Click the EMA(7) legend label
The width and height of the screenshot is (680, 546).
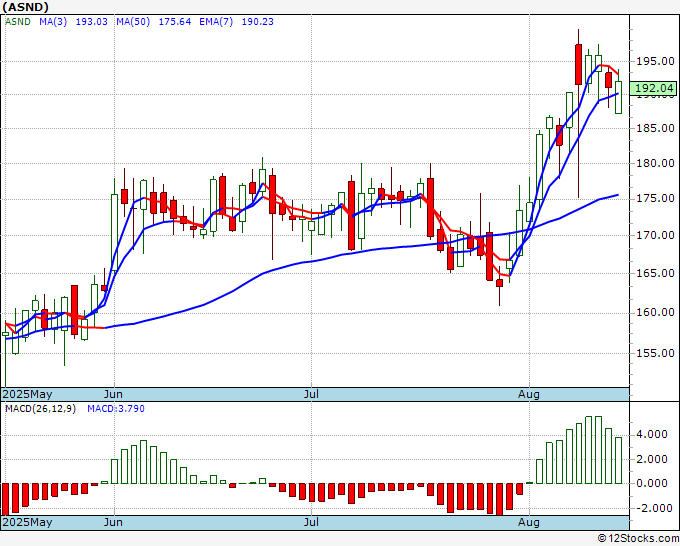point(216,22)
